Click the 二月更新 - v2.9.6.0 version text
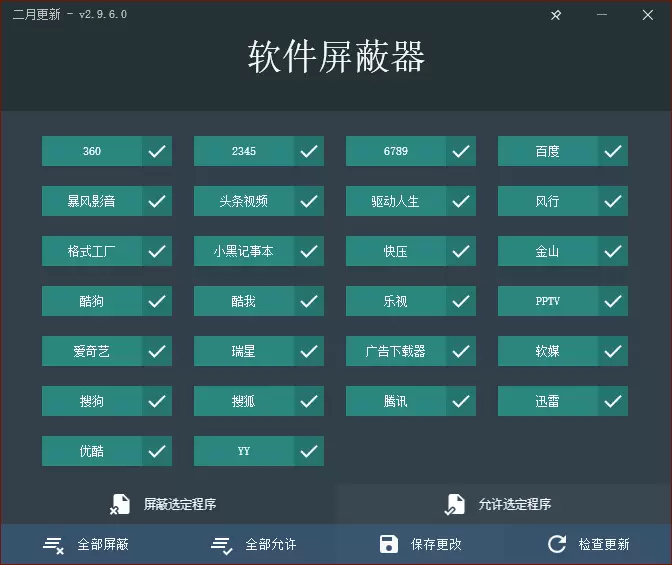This screenshot has height=565, width=672. click(70, 15)
